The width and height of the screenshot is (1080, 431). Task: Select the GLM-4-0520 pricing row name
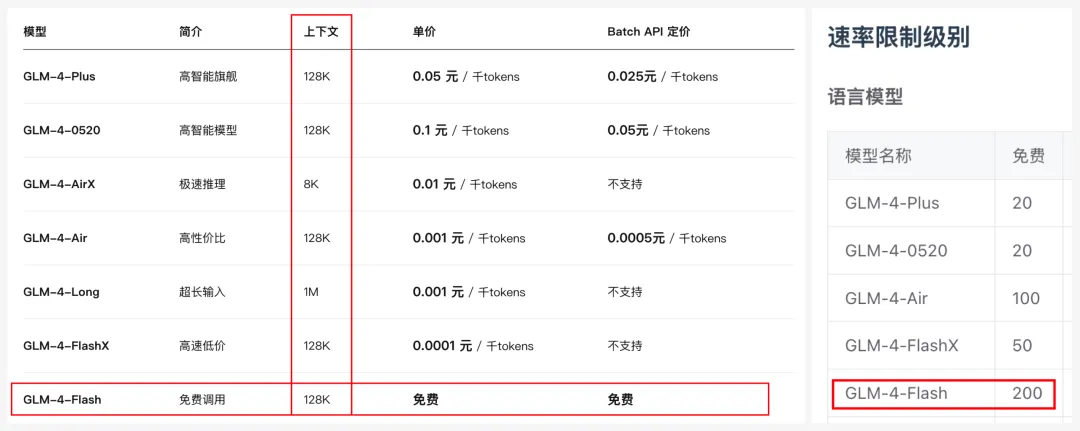click(x=61, y=130)
